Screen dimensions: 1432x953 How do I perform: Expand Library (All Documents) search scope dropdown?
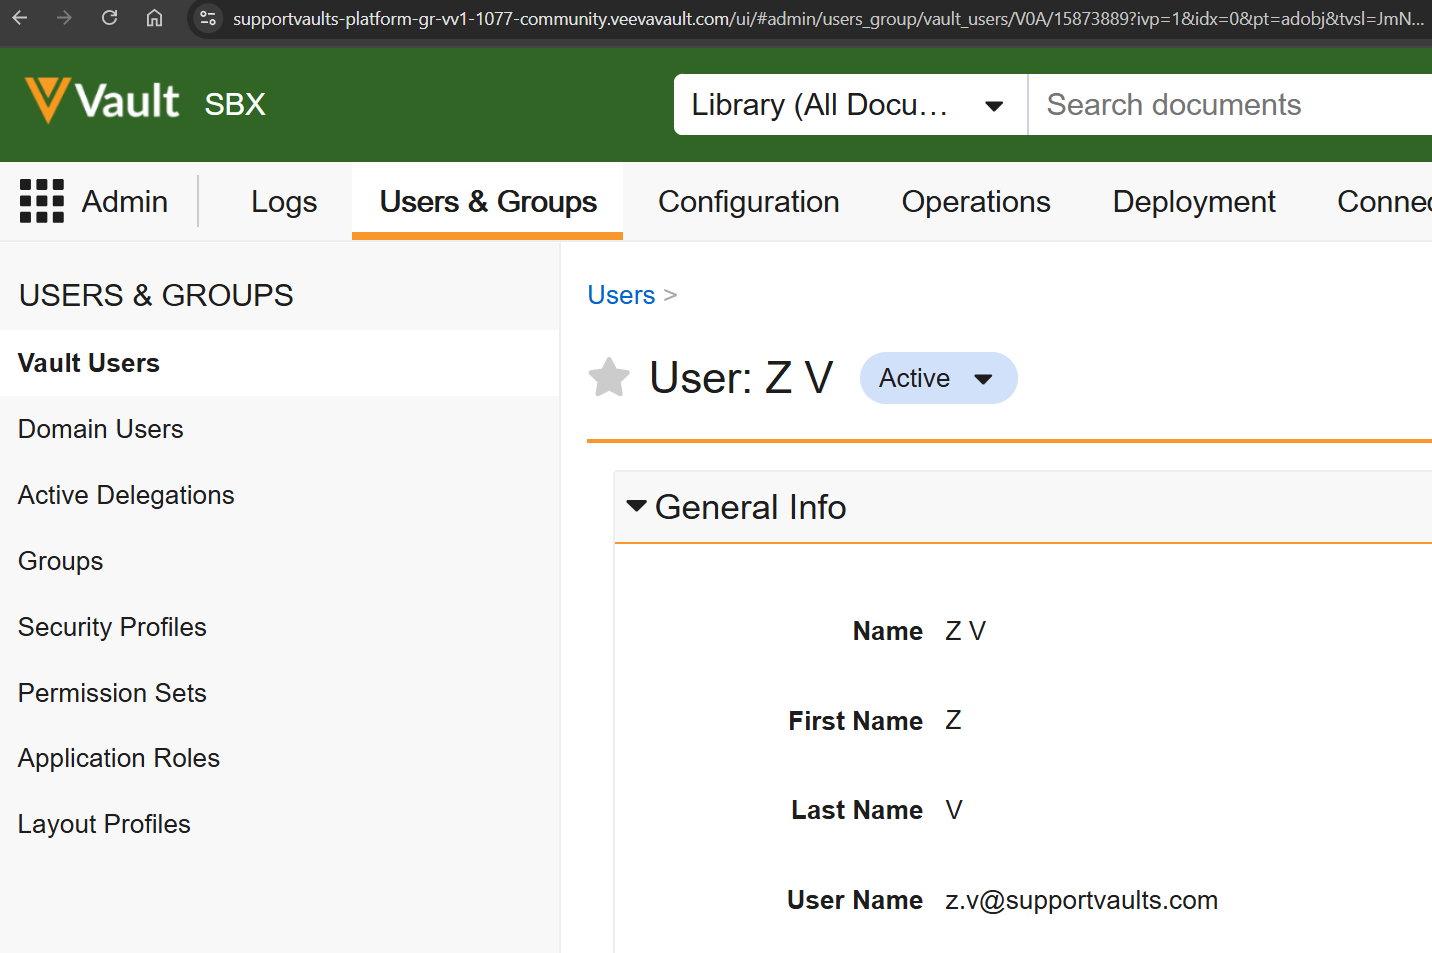click(850, 105)
